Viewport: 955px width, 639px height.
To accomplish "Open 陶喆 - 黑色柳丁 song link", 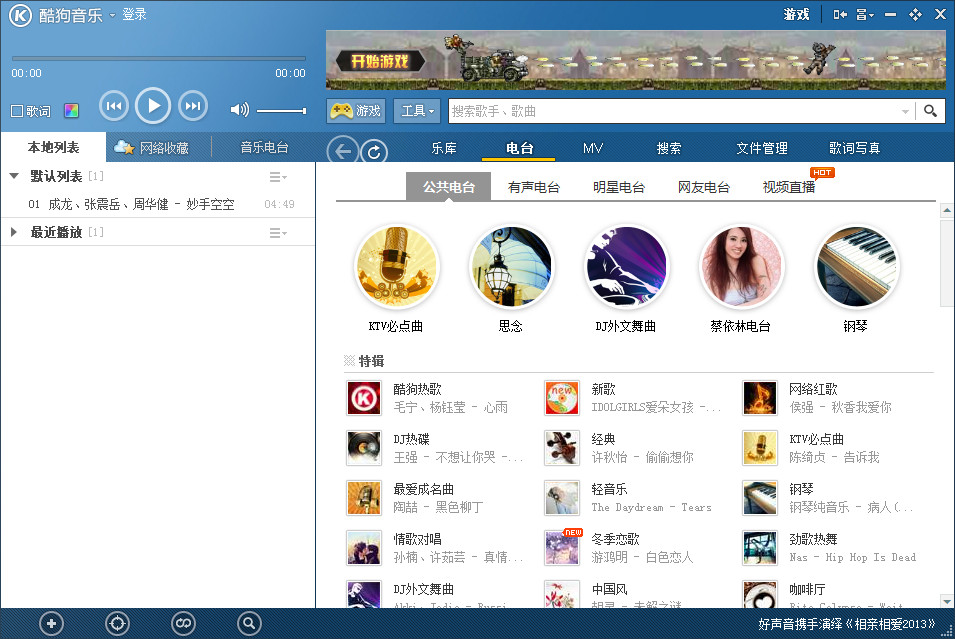I will coord(438,507).
